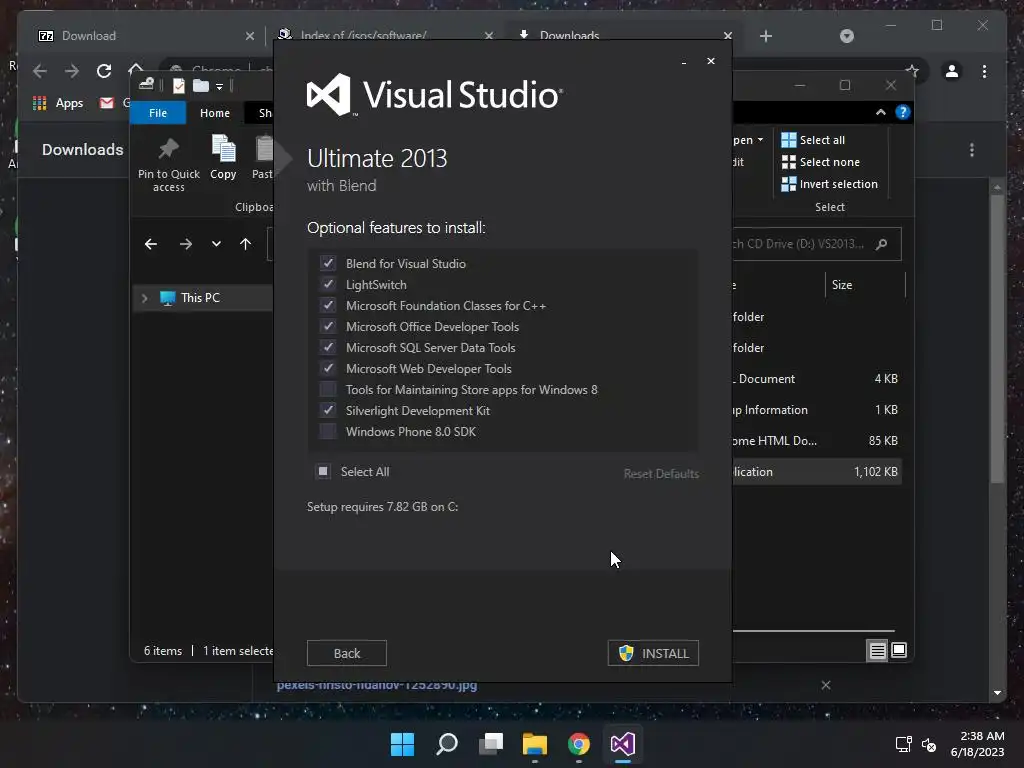Click New folder quick access icon
This screenshot has height=768, width=1024.
[200, 86]
